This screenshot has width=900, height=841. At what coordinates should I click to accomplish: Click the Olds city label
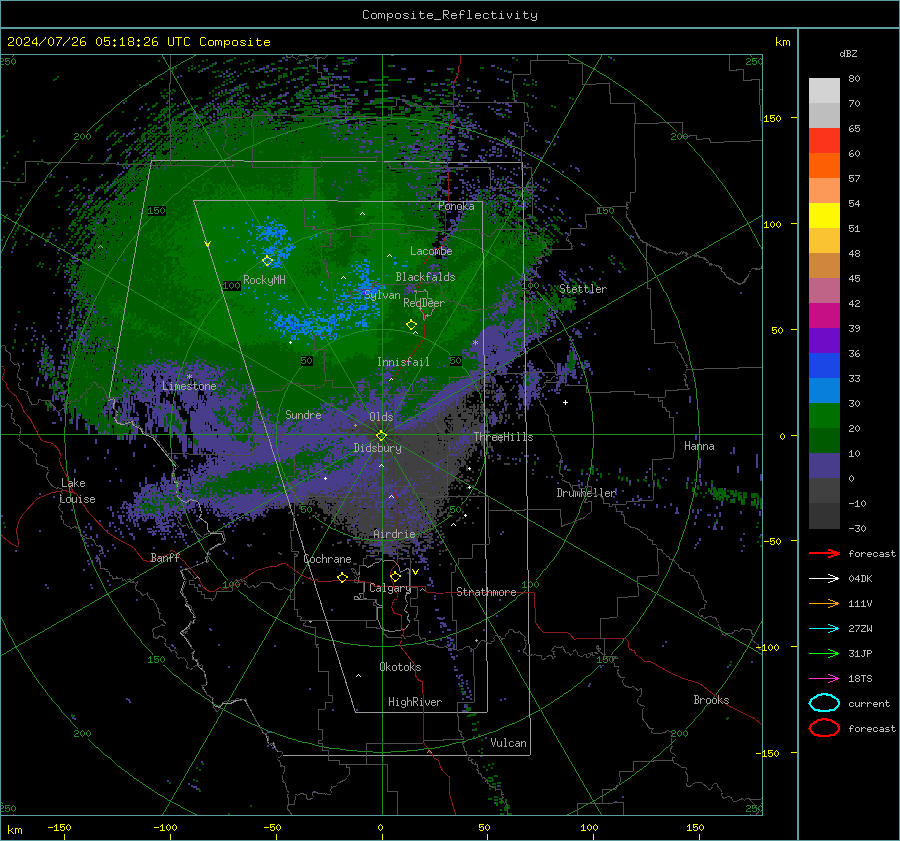381,417
